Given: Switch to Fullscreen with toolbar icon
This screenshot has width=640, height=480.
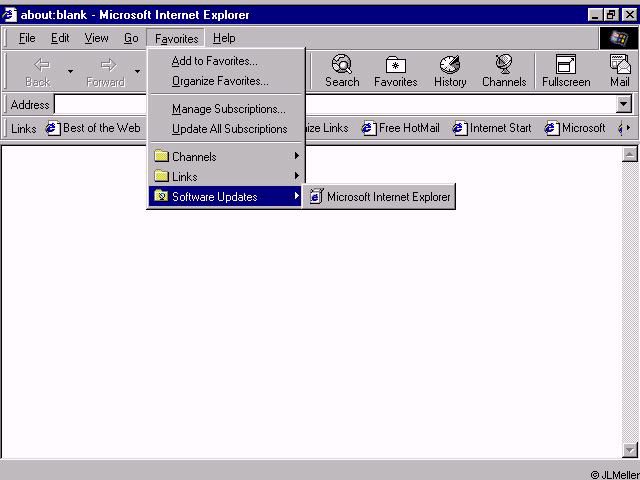Looking at the screenshot, I should [x=566, y=64].
